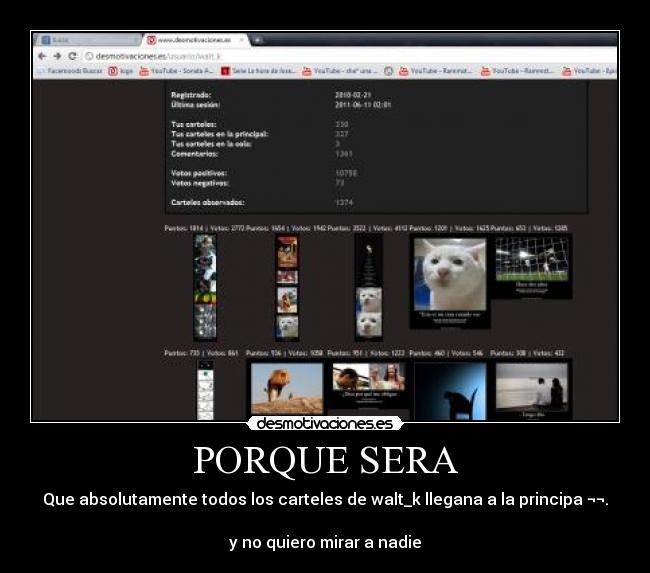Focus the desmotivaciones.es address bar
Screen dimensions: 650x573
click(x=348, y=56)
